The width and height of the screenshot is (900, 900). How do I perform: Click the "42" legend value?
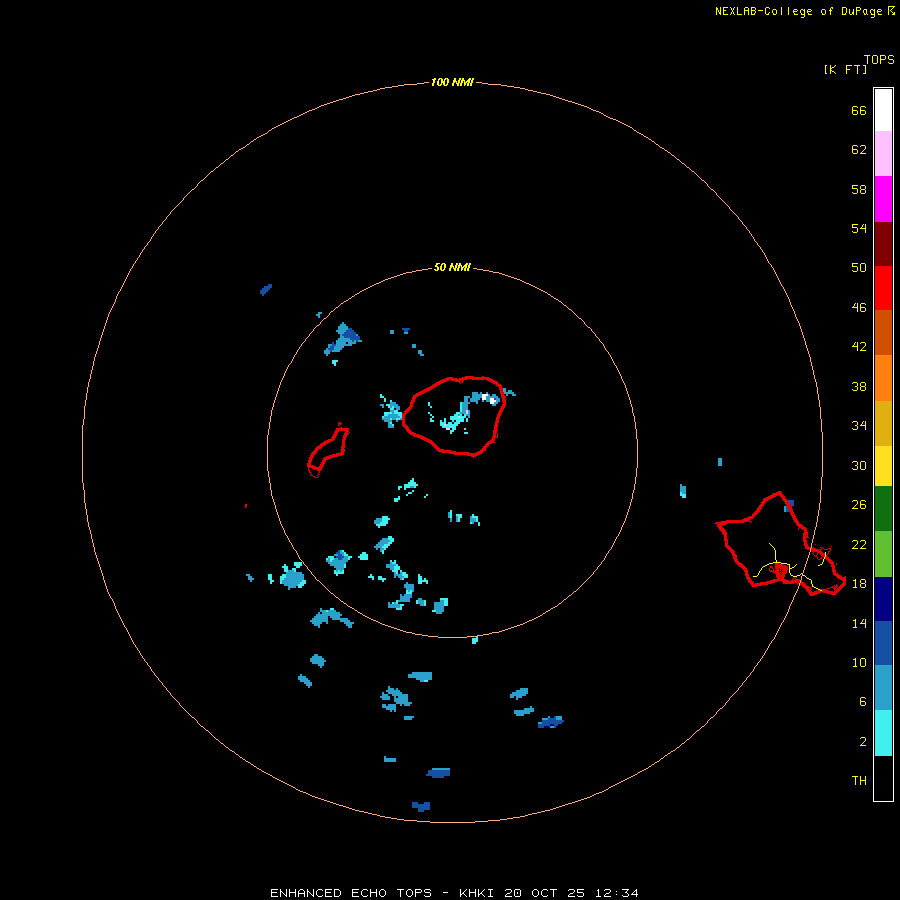tap(859, 346)
